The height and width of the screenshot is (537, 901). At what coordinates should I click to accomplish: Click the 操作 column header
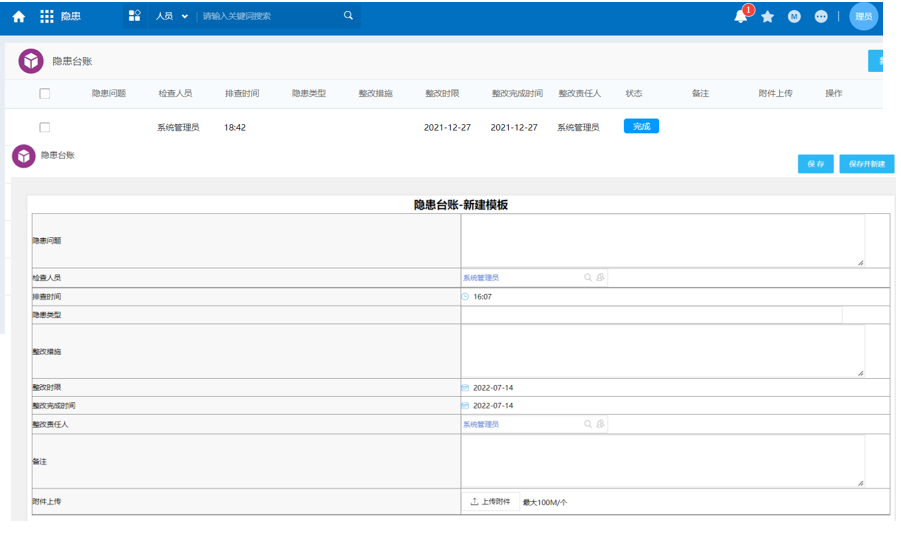(x=834, y=93)
